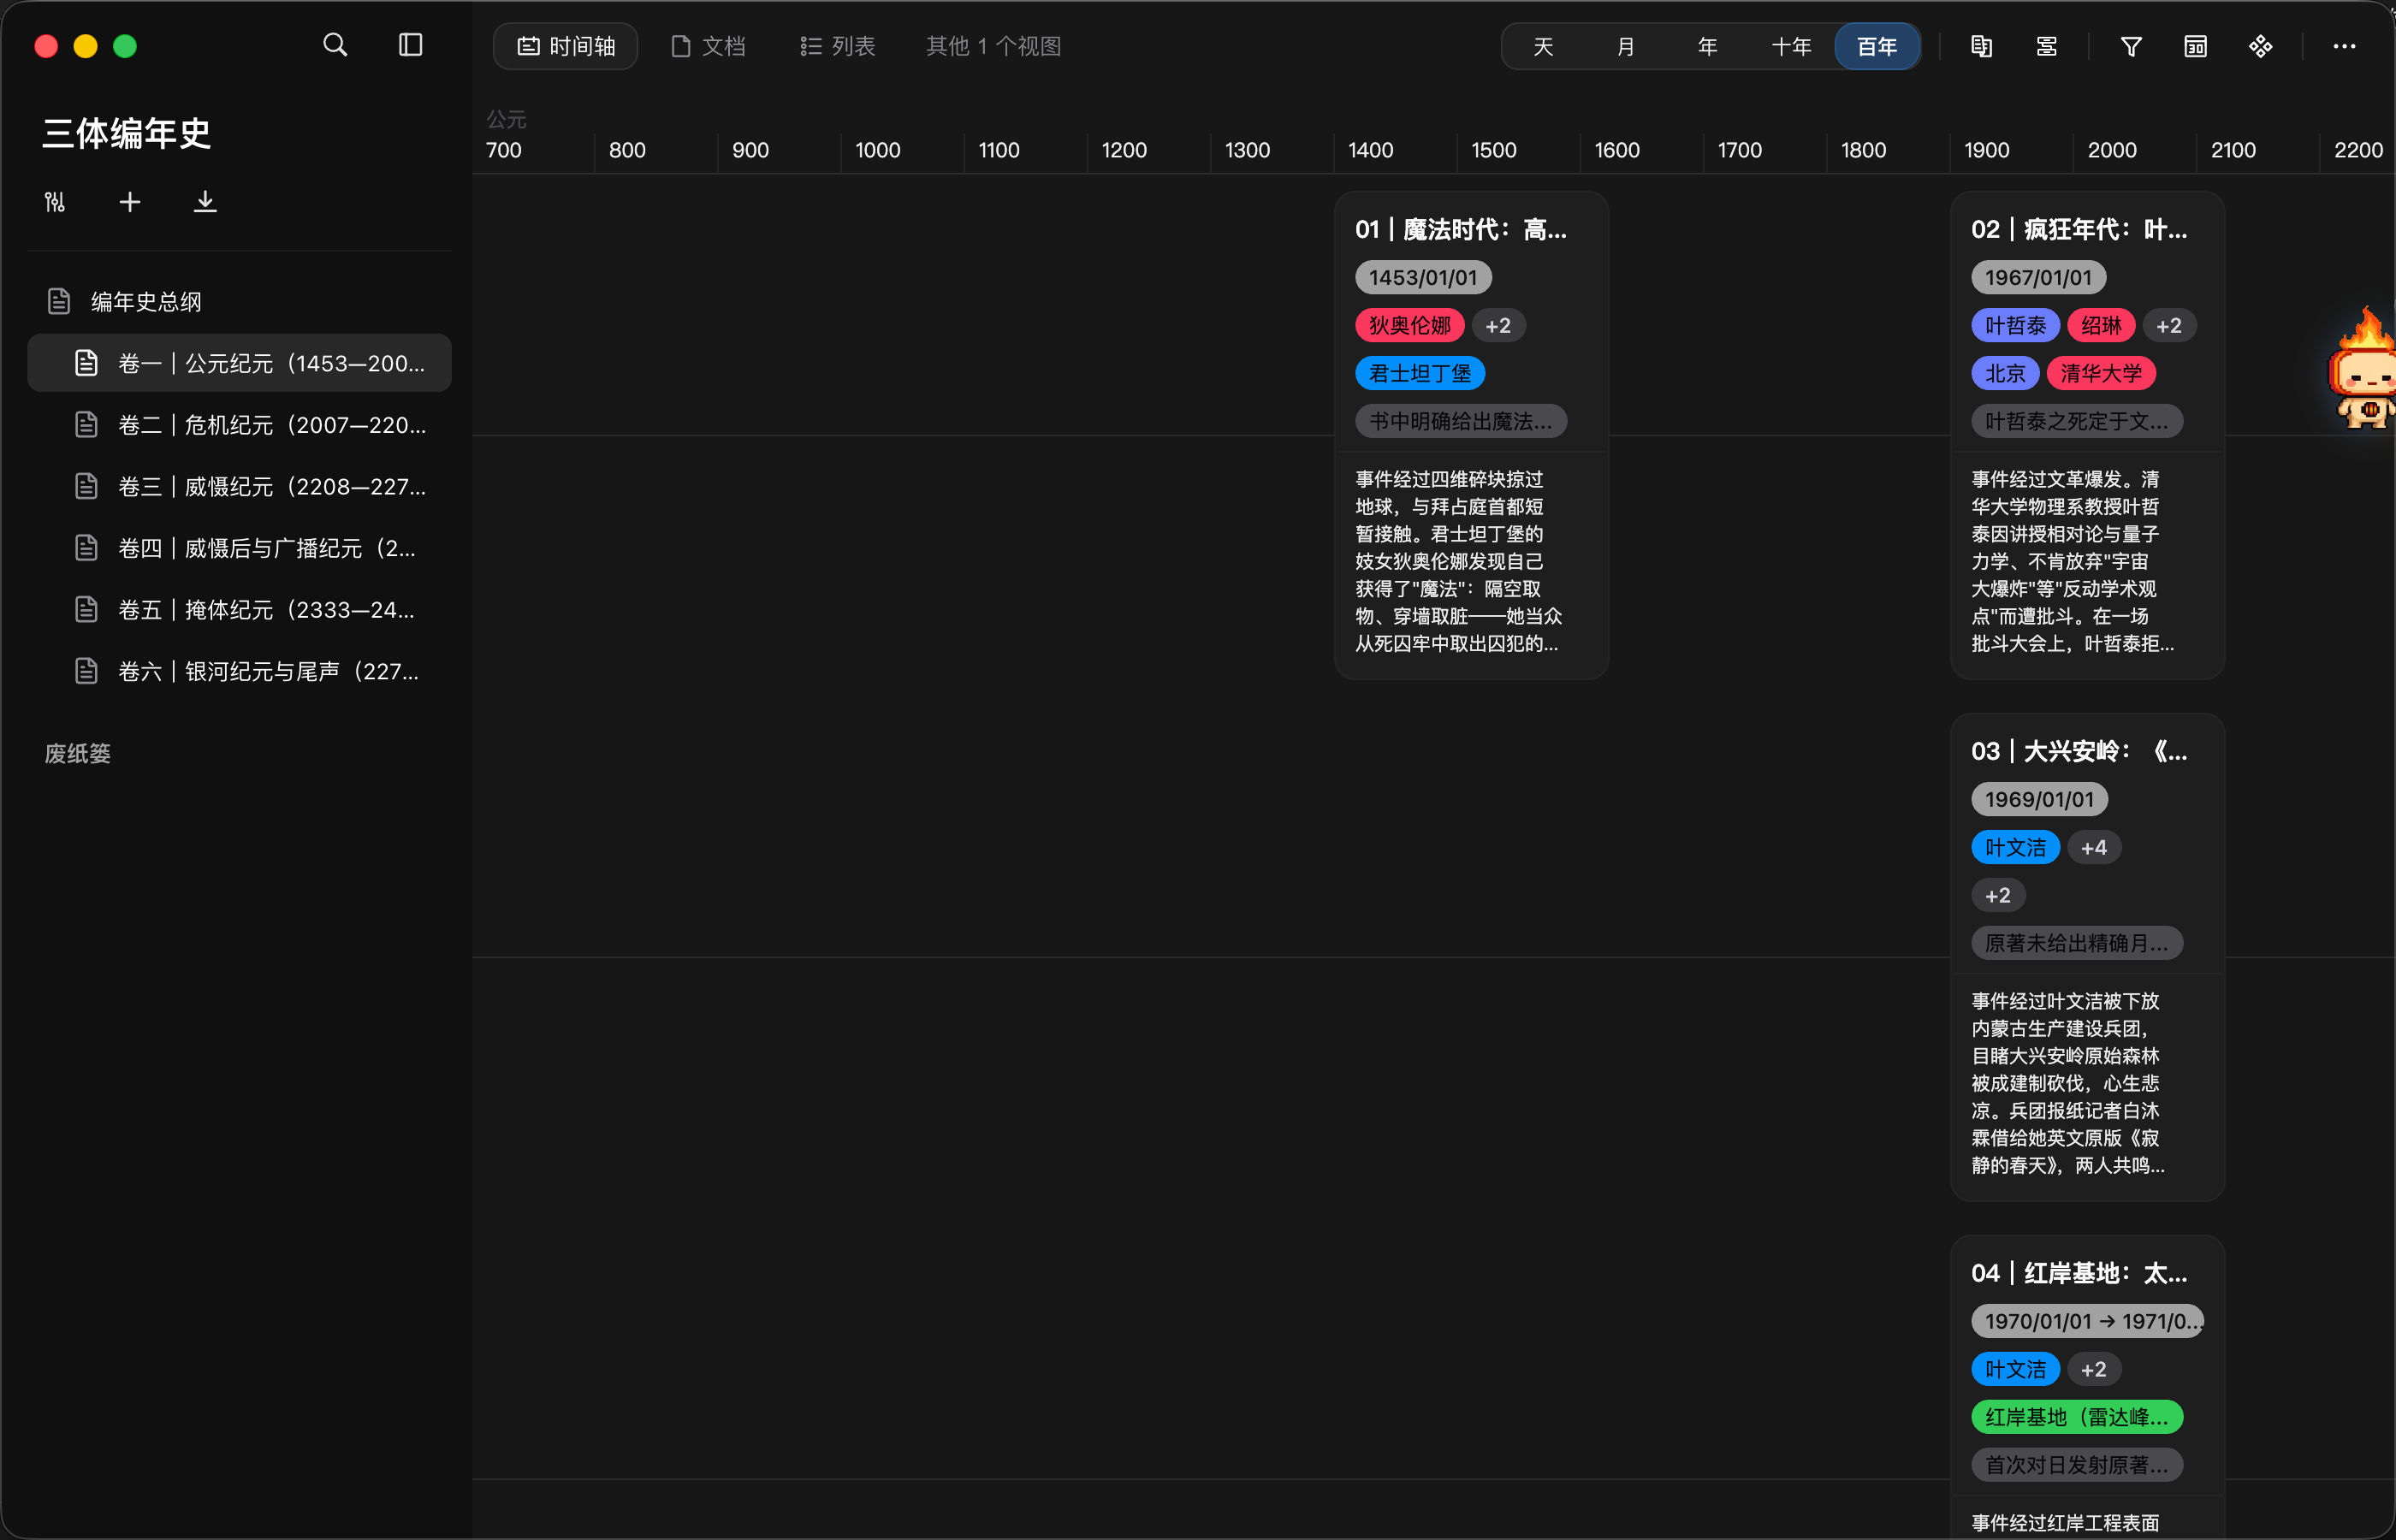Open sidebar filter settings sliders icon
Viewport: 2396px width, 1540px height.
coord(55,202)
